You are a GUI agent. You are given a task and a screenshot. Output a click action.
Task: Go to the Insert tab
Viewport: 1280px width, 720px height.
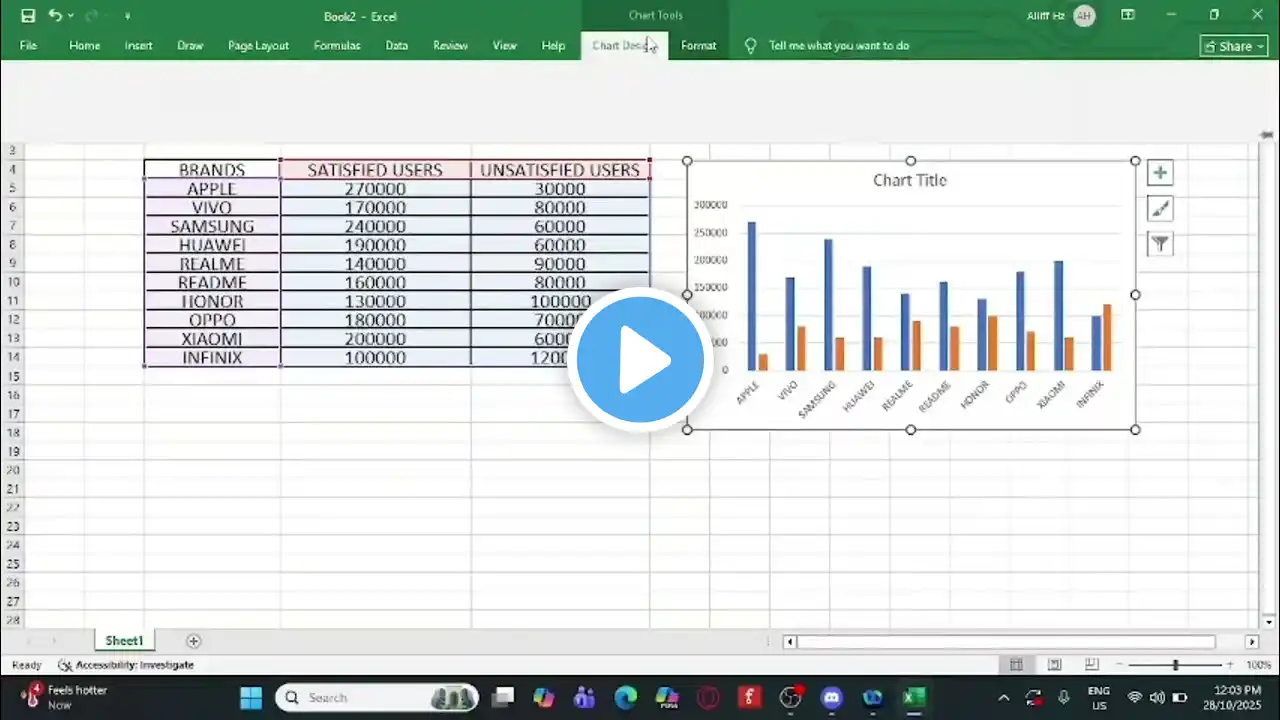click(139, 46)
